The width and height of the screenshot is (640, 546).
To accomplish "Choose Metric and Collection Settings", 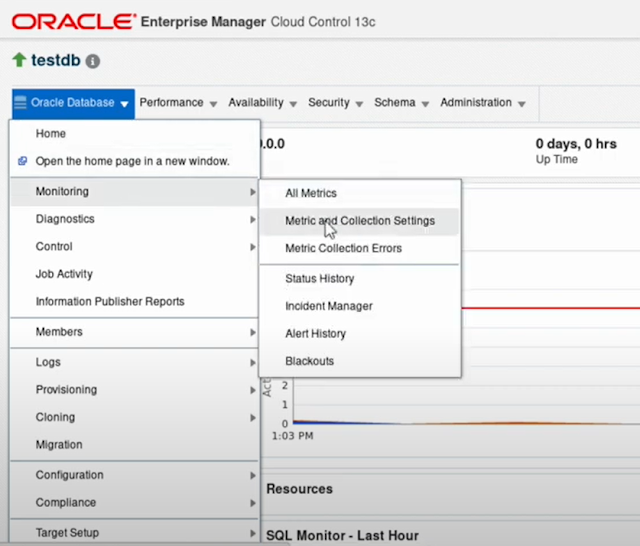I will click(360, 221).
